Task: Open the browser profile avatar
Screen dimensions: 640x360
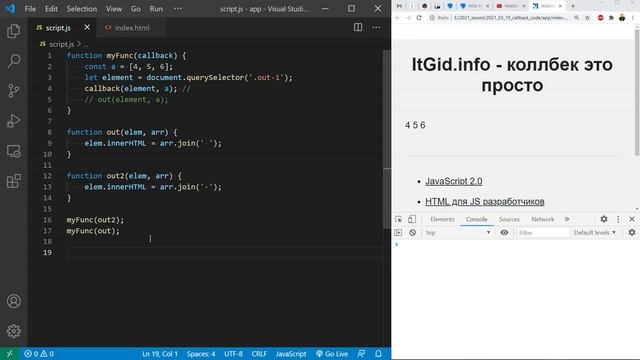Action: (x=622, y=18)
